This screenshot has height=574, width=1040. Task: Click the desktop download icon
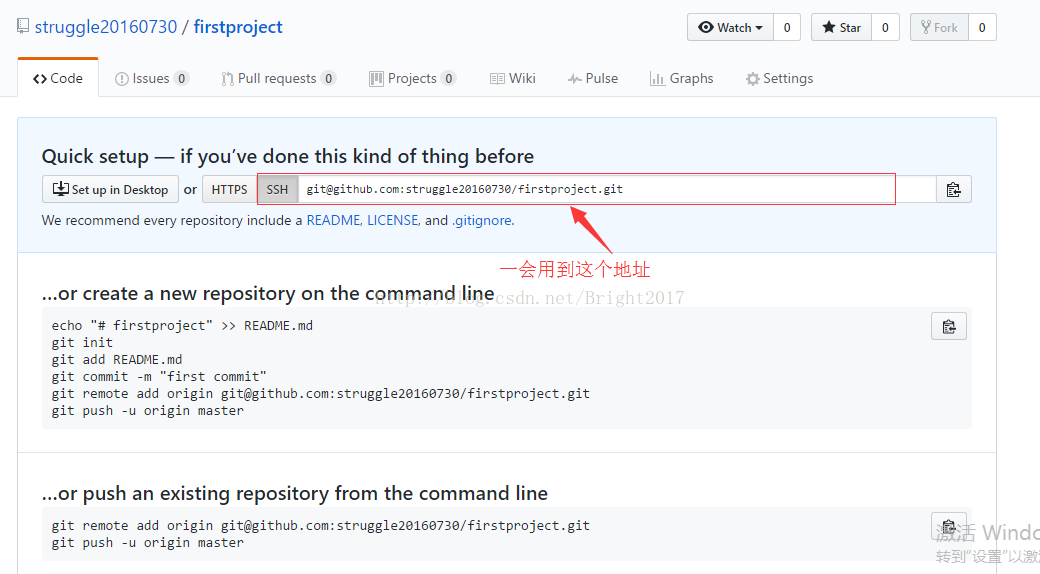pos(60,188)
